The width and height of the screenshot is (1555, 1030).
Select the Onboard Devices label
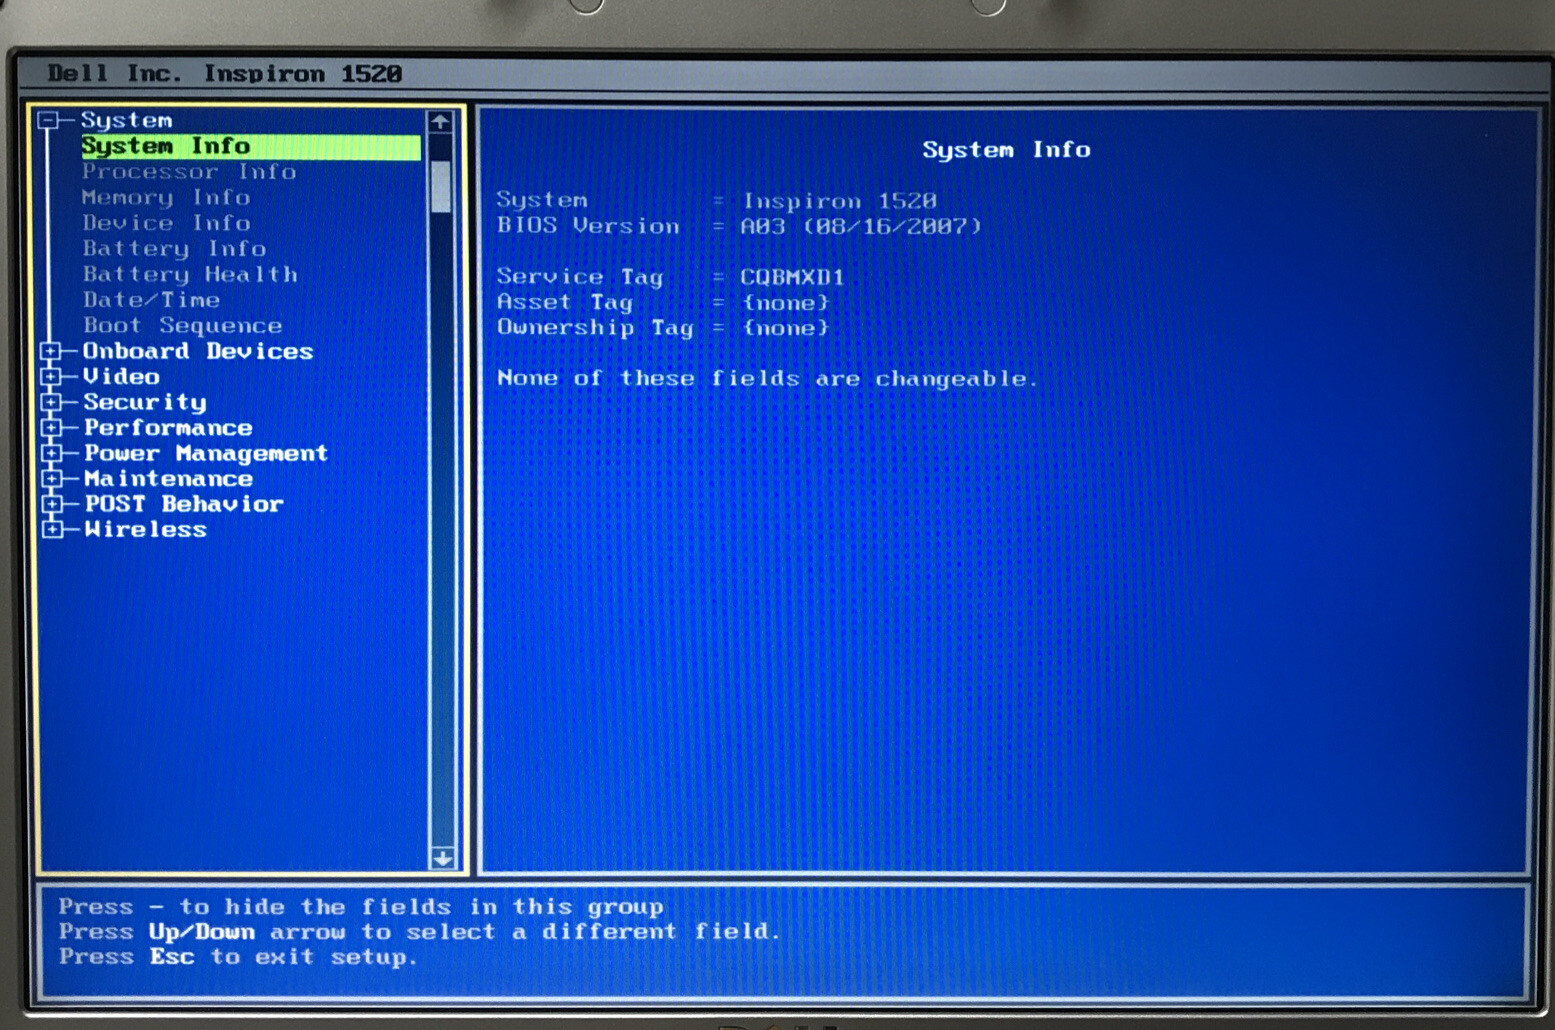click(198, 351)
